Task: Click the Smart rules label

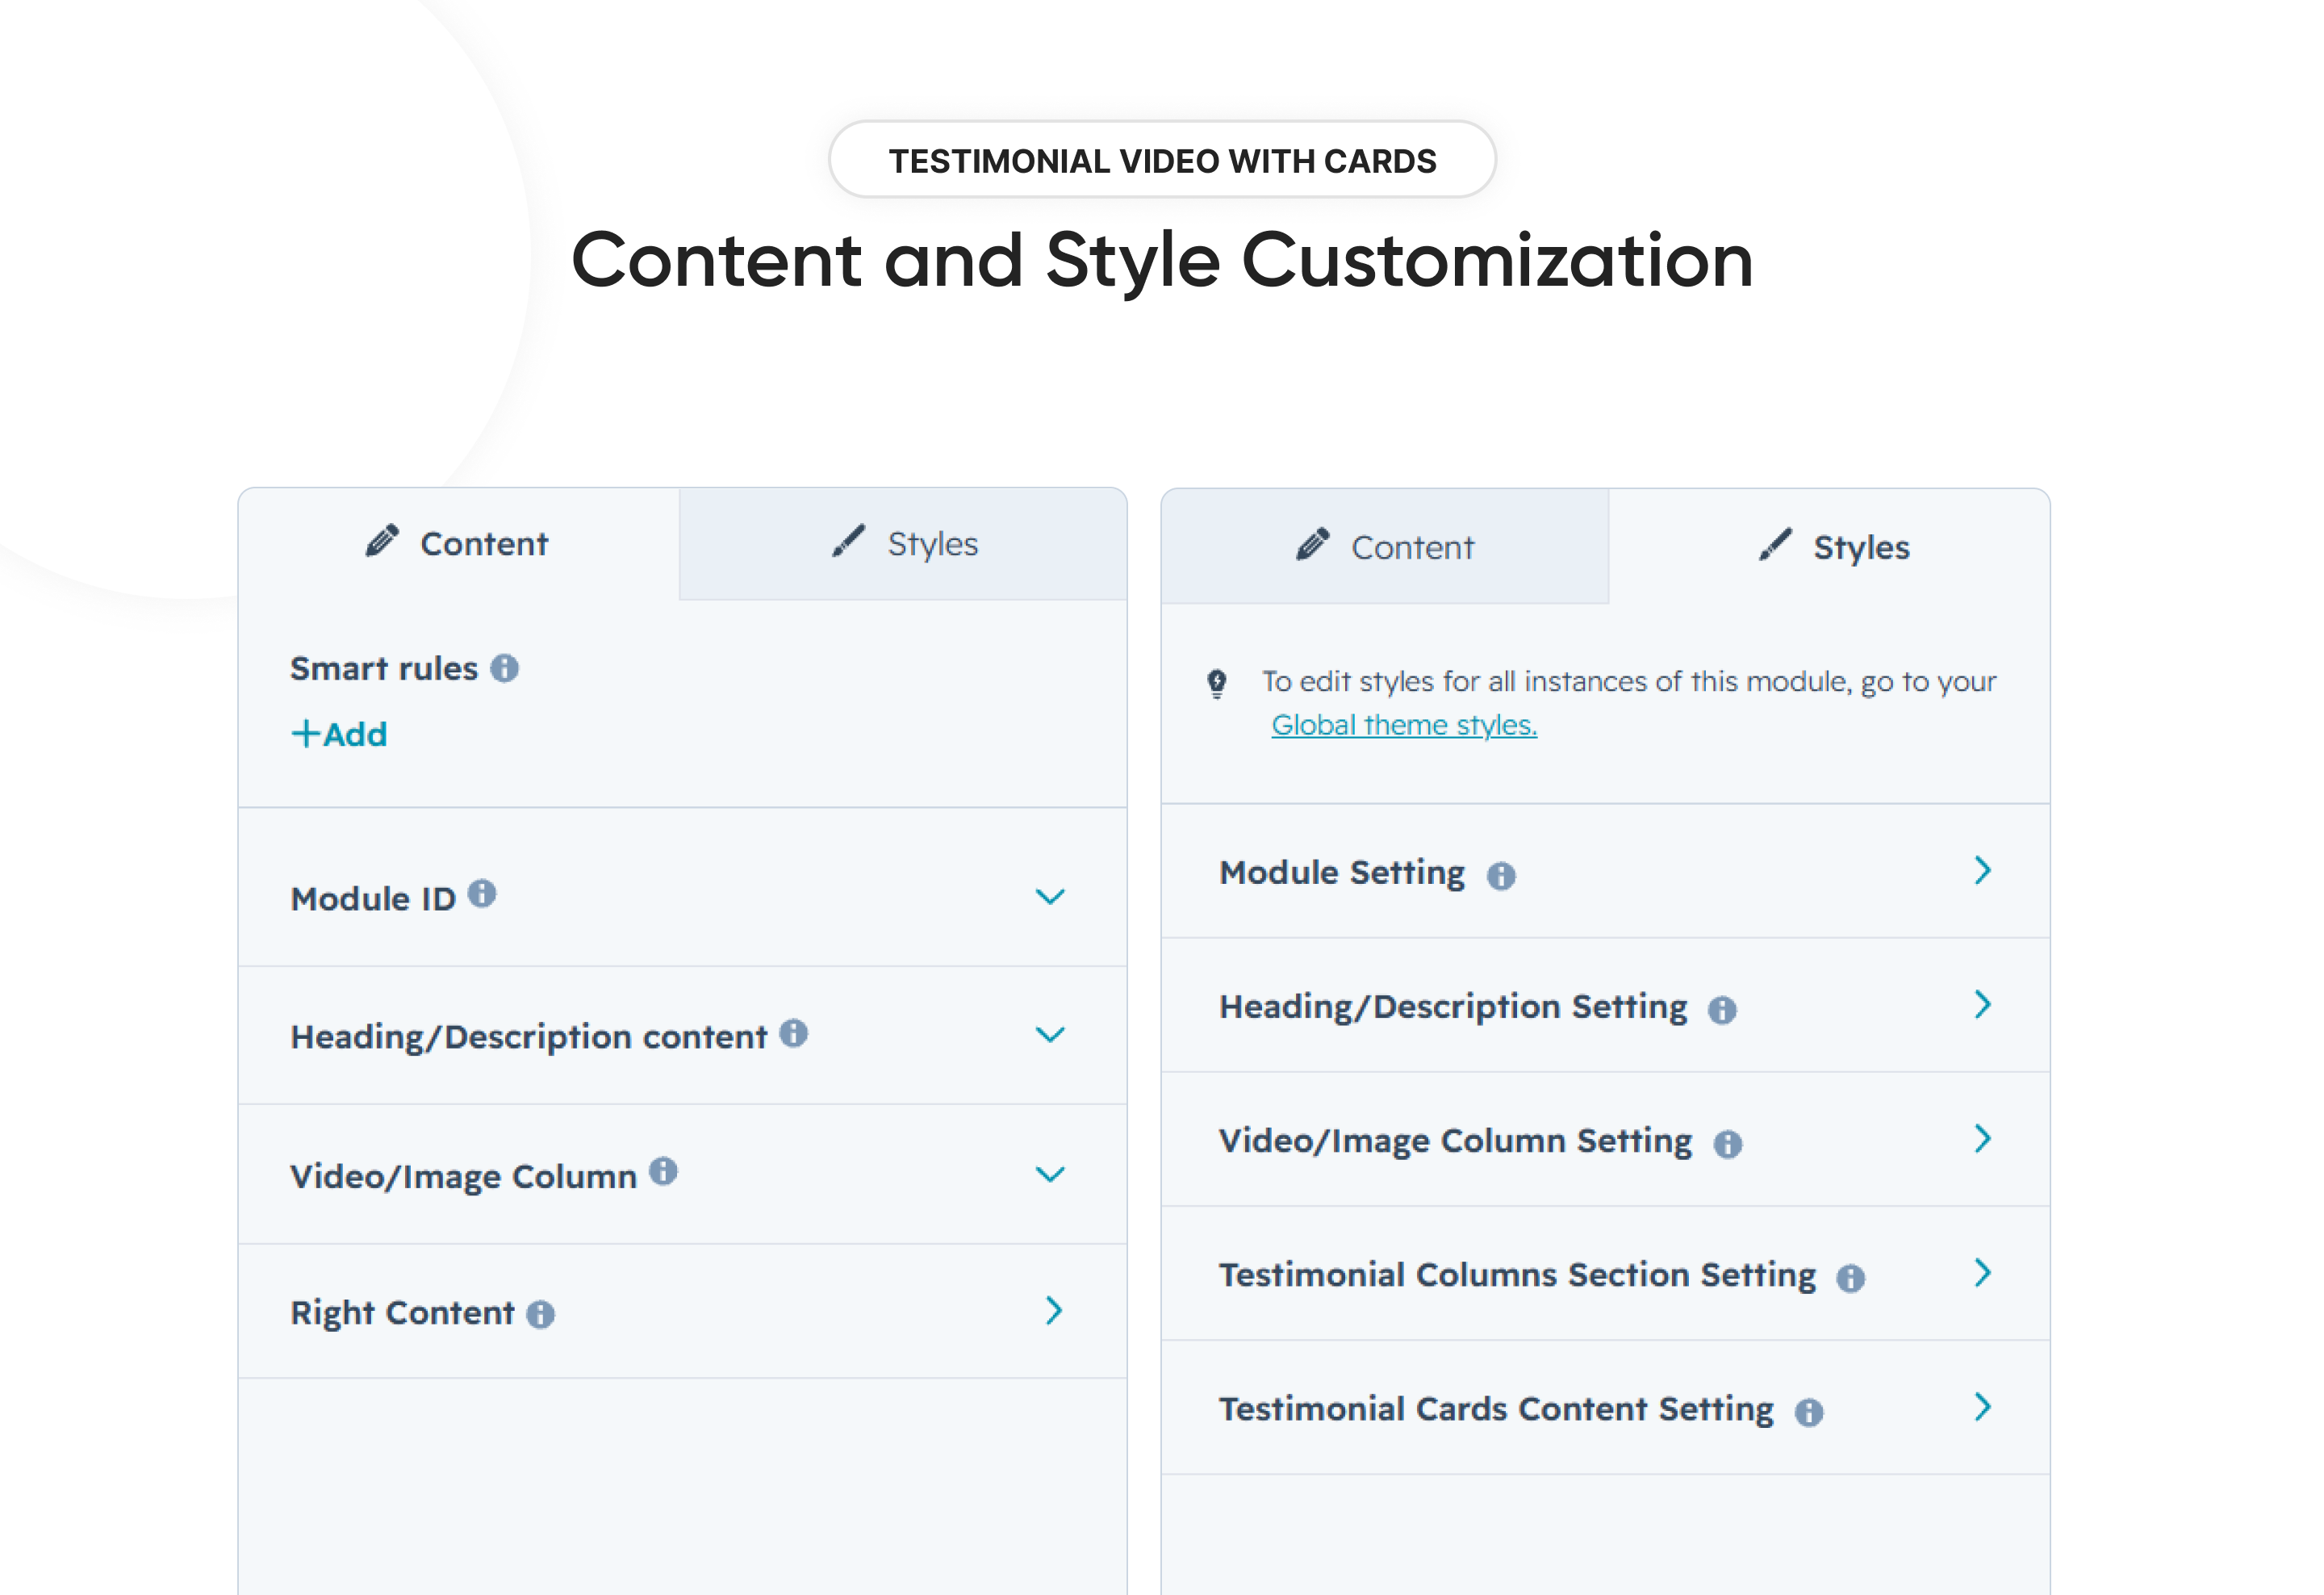Action: pos(384,668)
